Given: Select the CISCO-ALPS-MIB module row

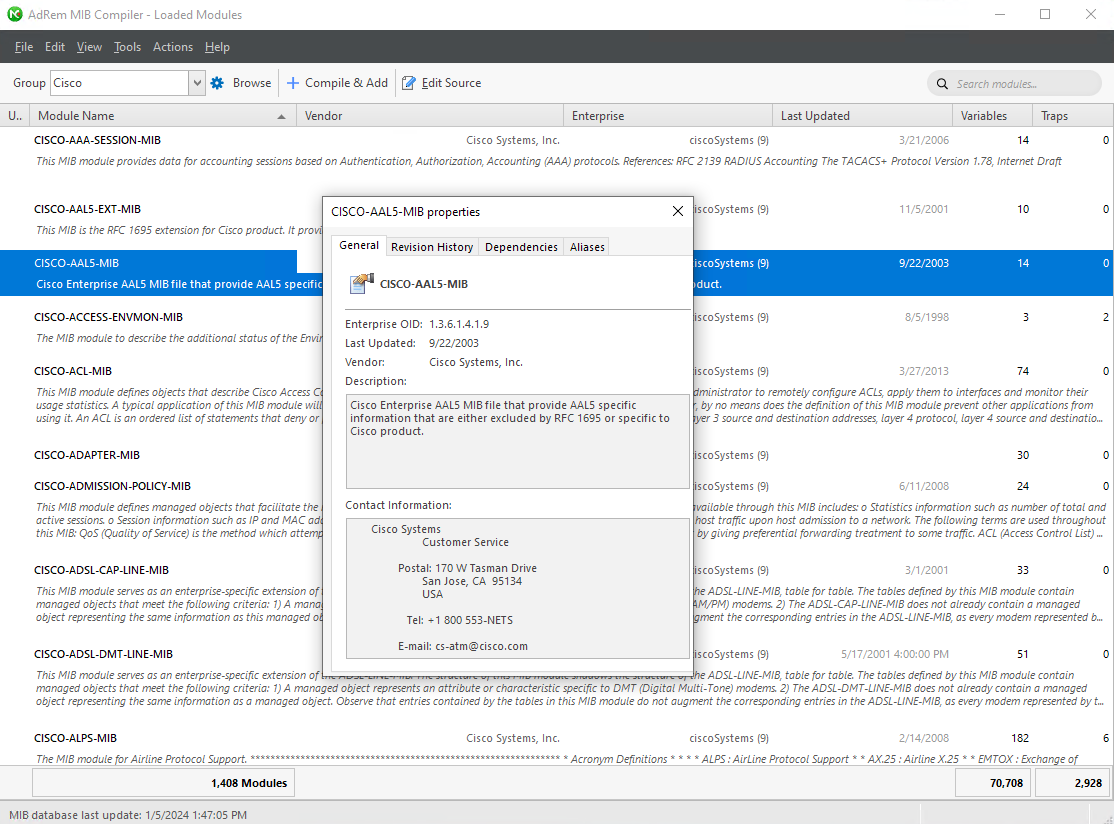Looking at the screenshot, I should click(x=557, y=746).
